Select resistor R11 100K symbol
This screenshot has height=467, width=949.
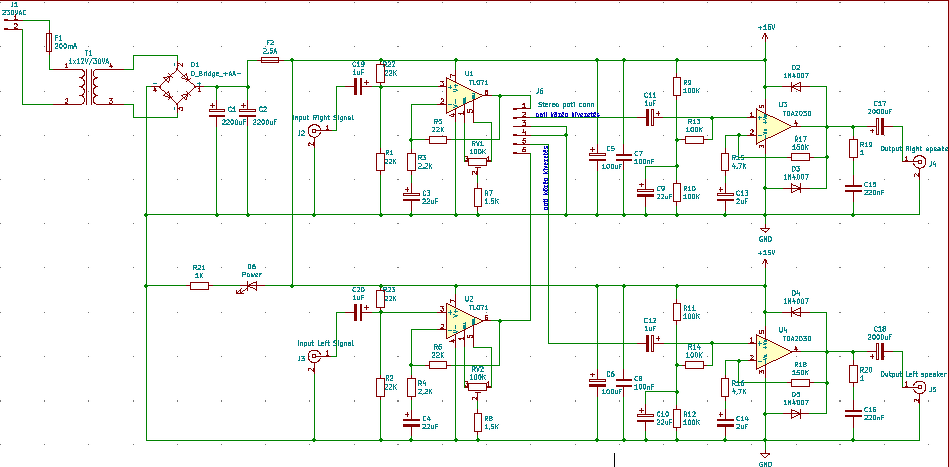coord(677,312)
